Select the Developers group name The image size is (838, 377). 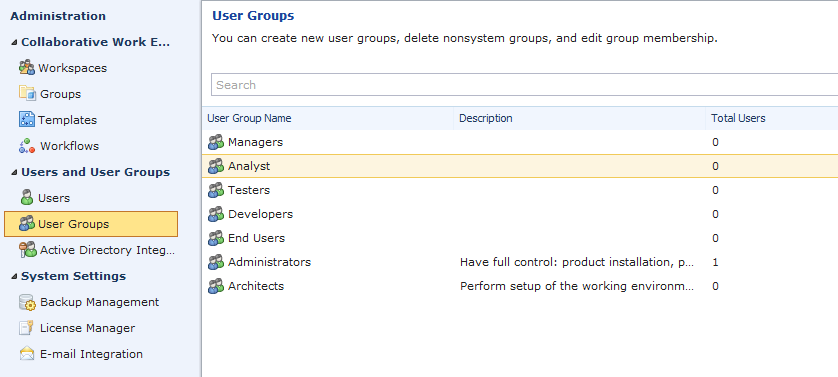260,214
